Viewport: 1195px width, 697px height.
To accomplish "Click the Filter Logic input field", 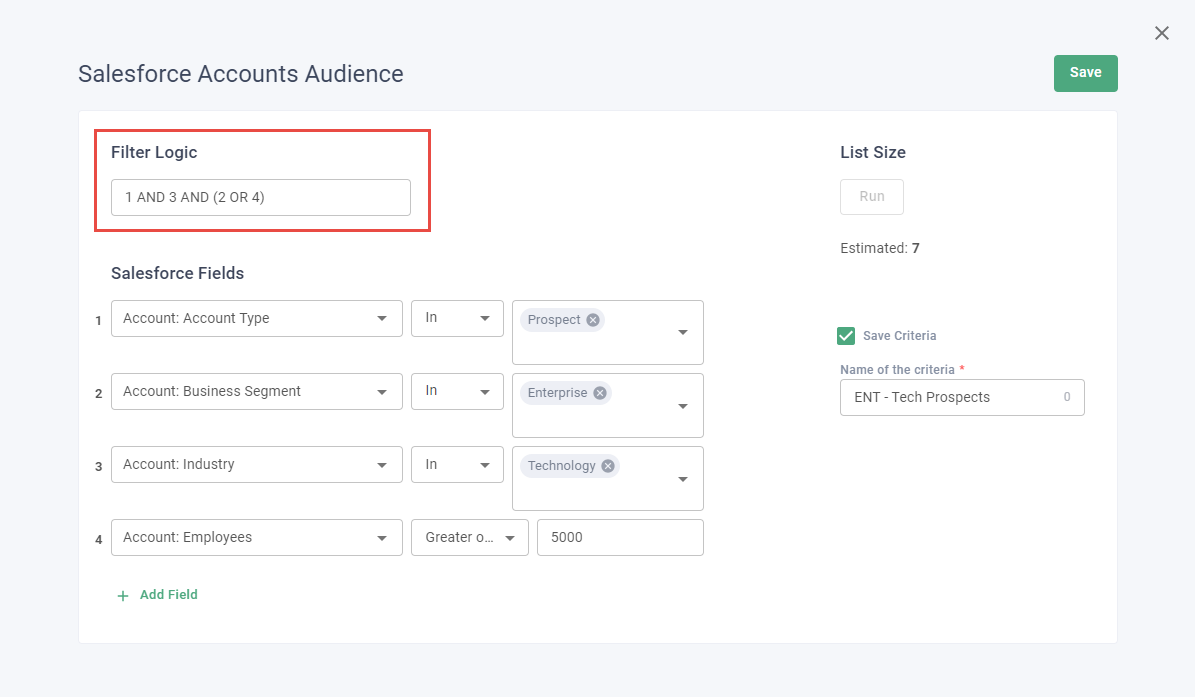I will 260,197.
